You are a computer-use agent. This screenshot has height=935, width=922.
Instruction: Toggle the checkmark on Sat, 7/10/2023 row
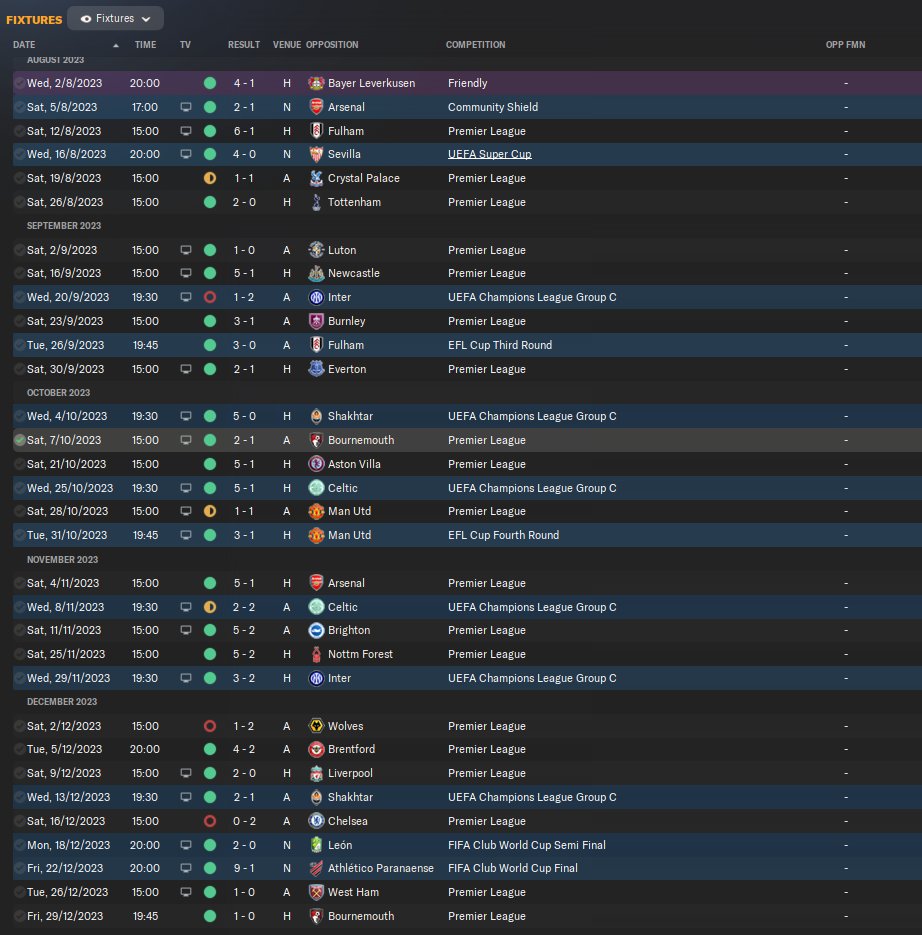(x=20, y=440)
